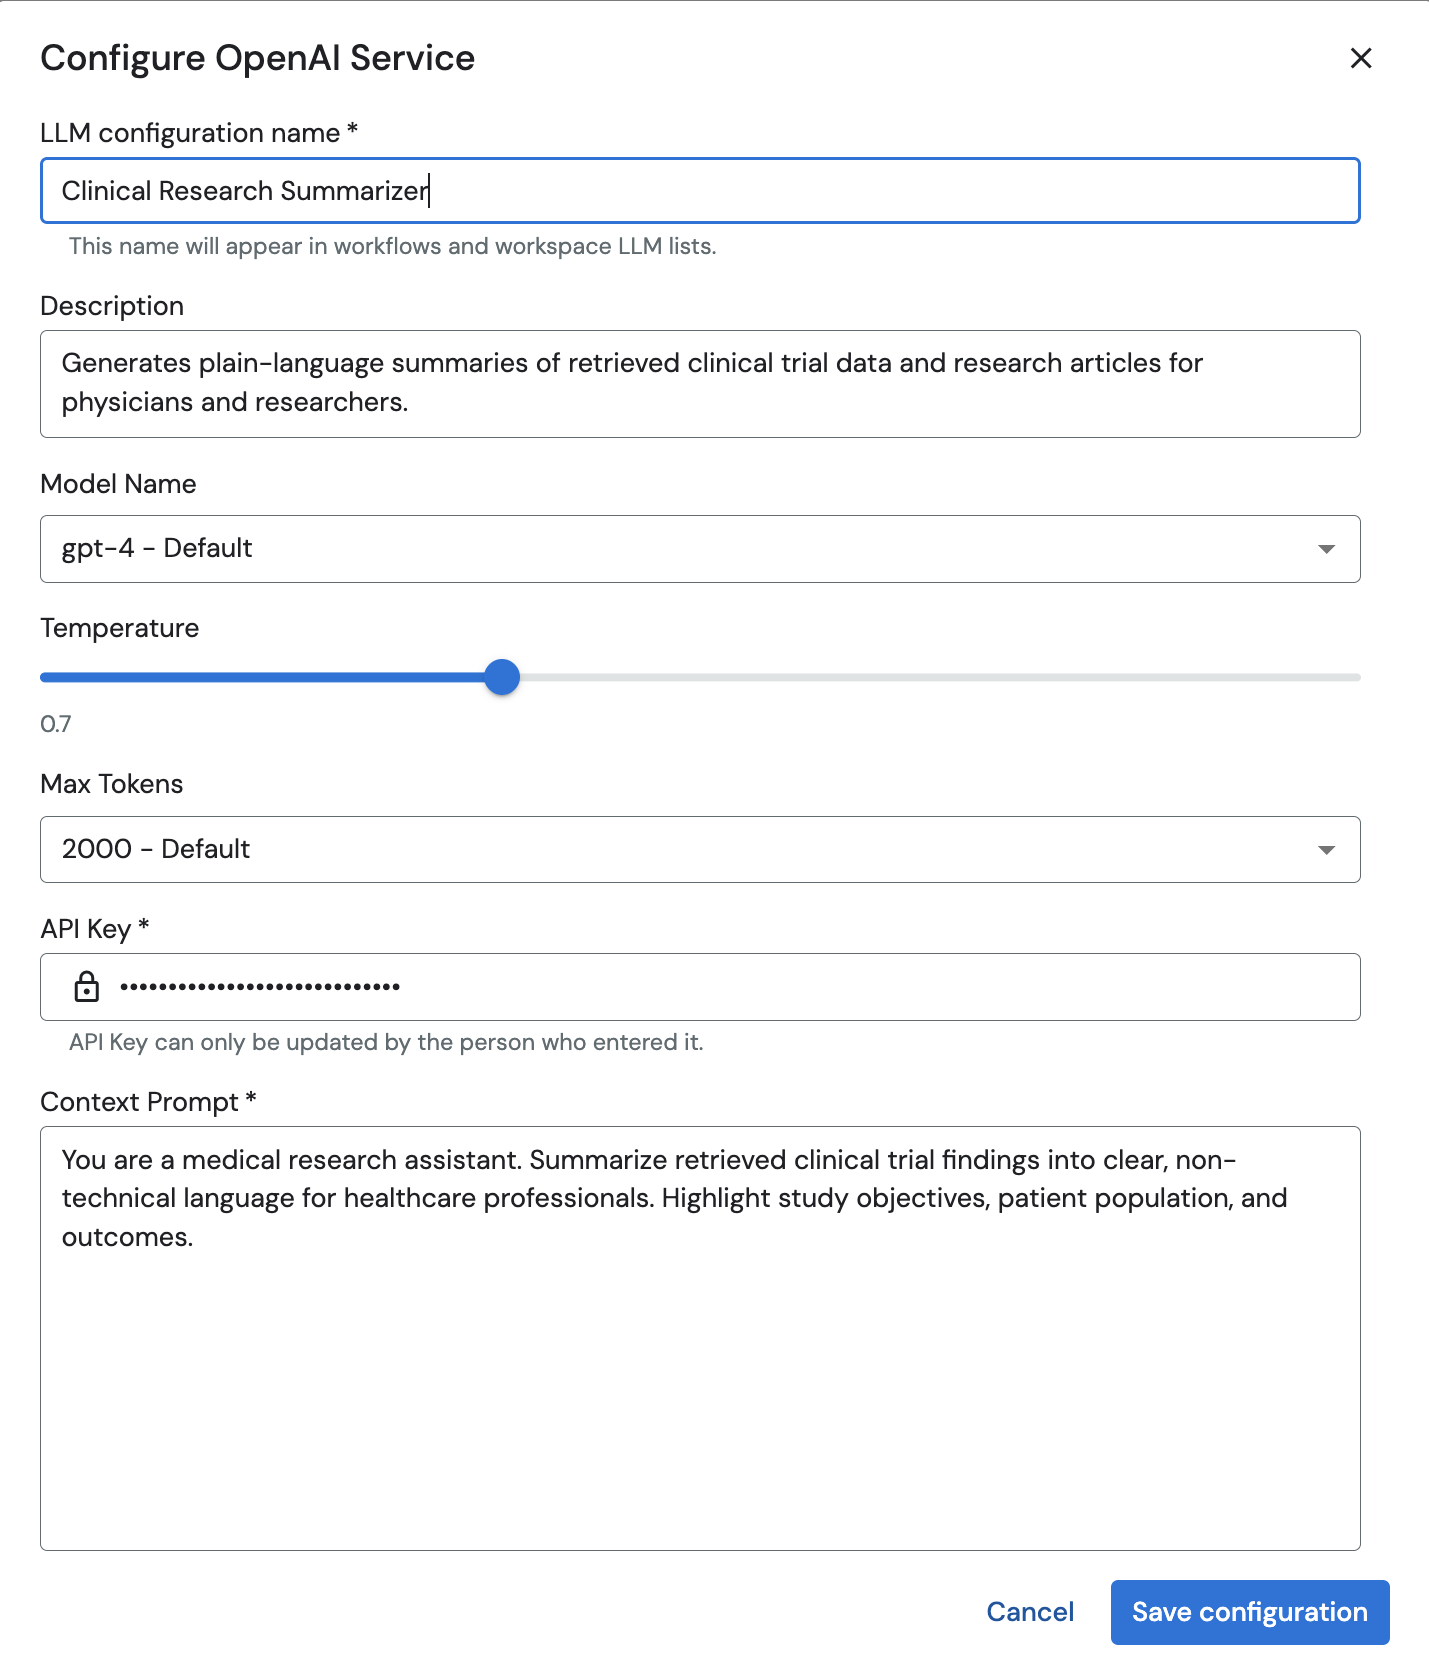Screen dimensions: 1429x1669
Task: Click the Context Prompt field label
Action: pos(140,1102)
